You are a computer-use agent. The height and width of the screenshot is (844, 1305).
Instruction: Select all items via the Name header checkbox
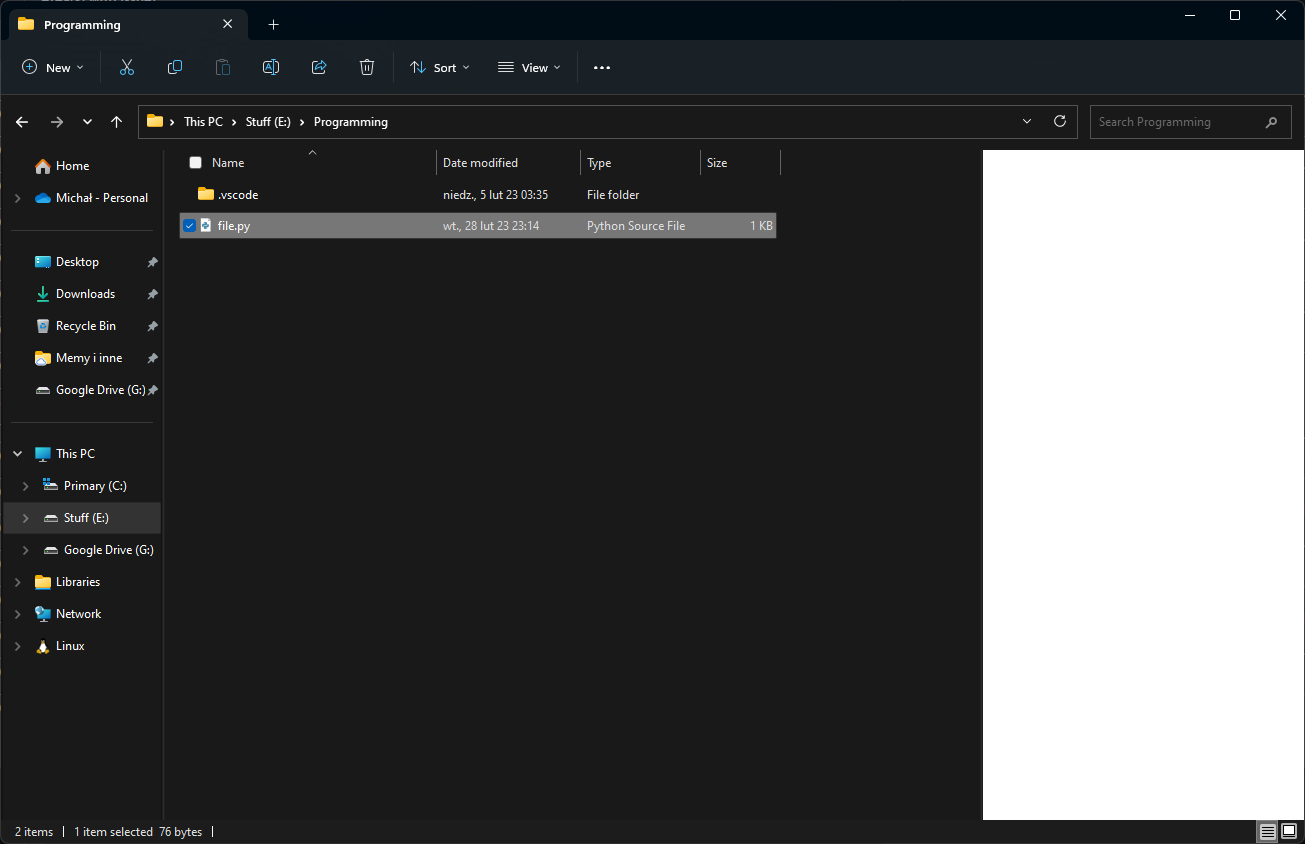click(195, 162)
